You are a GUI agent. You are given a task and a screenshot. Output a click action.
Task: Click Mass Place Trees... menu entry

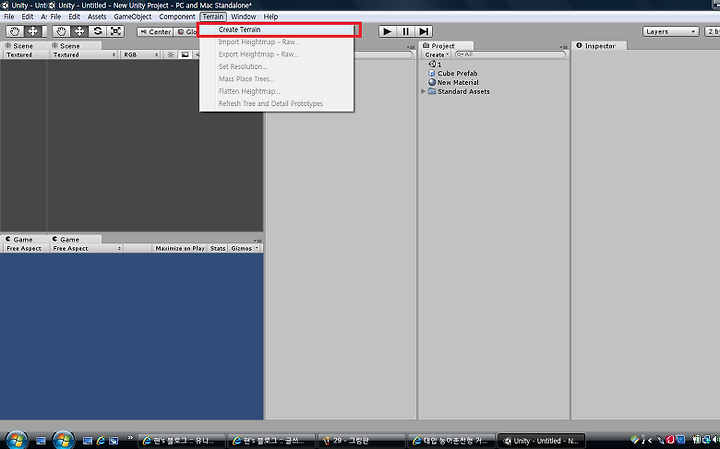(x=276, y=79)
